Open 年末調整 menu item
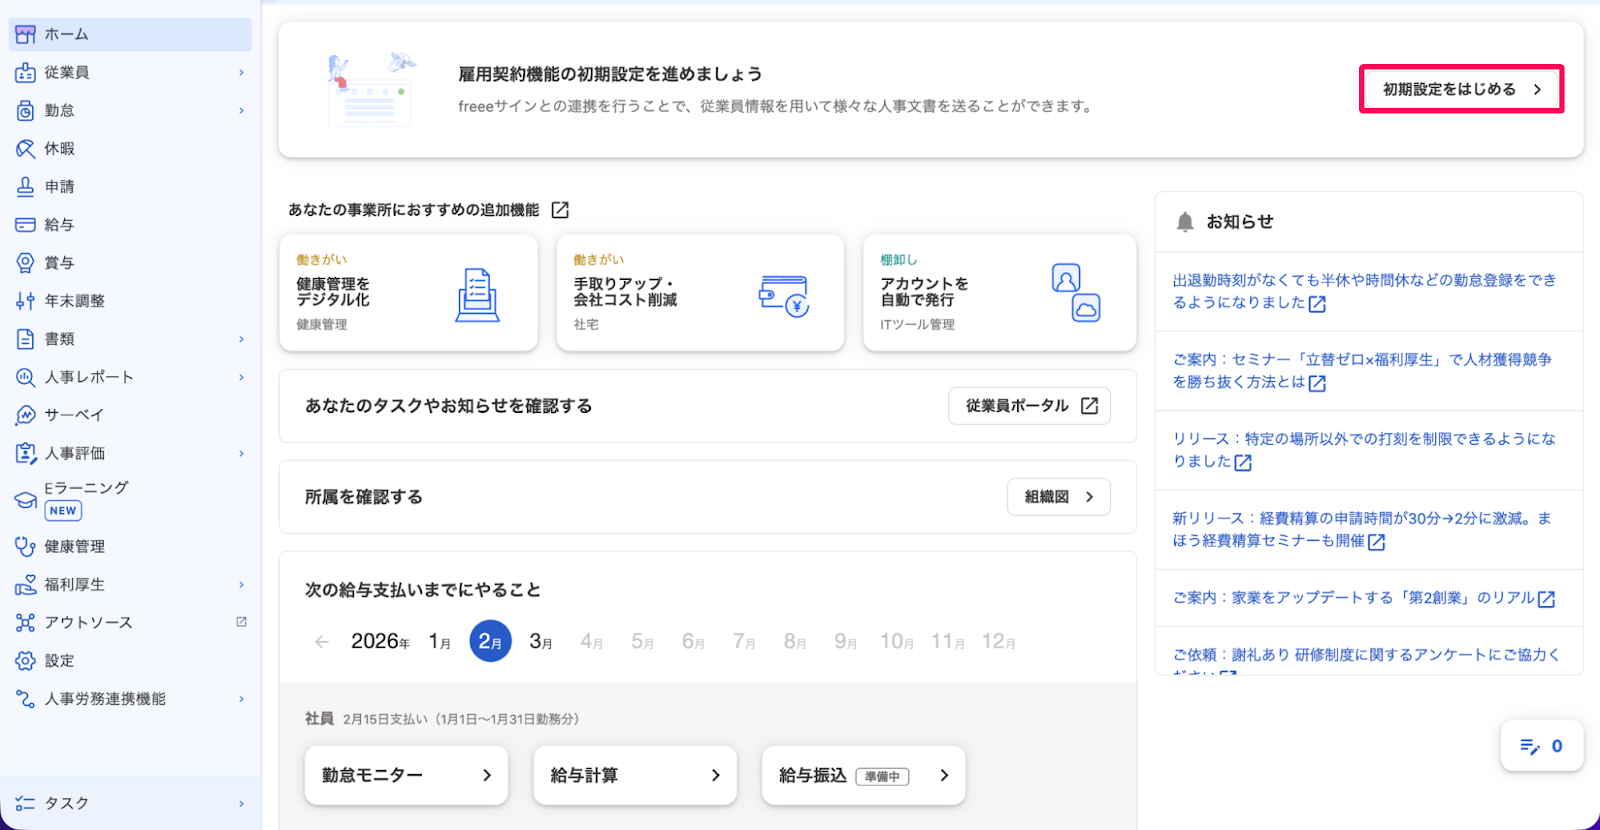The height and width of the screenshot is (830, 1600). 130,300
